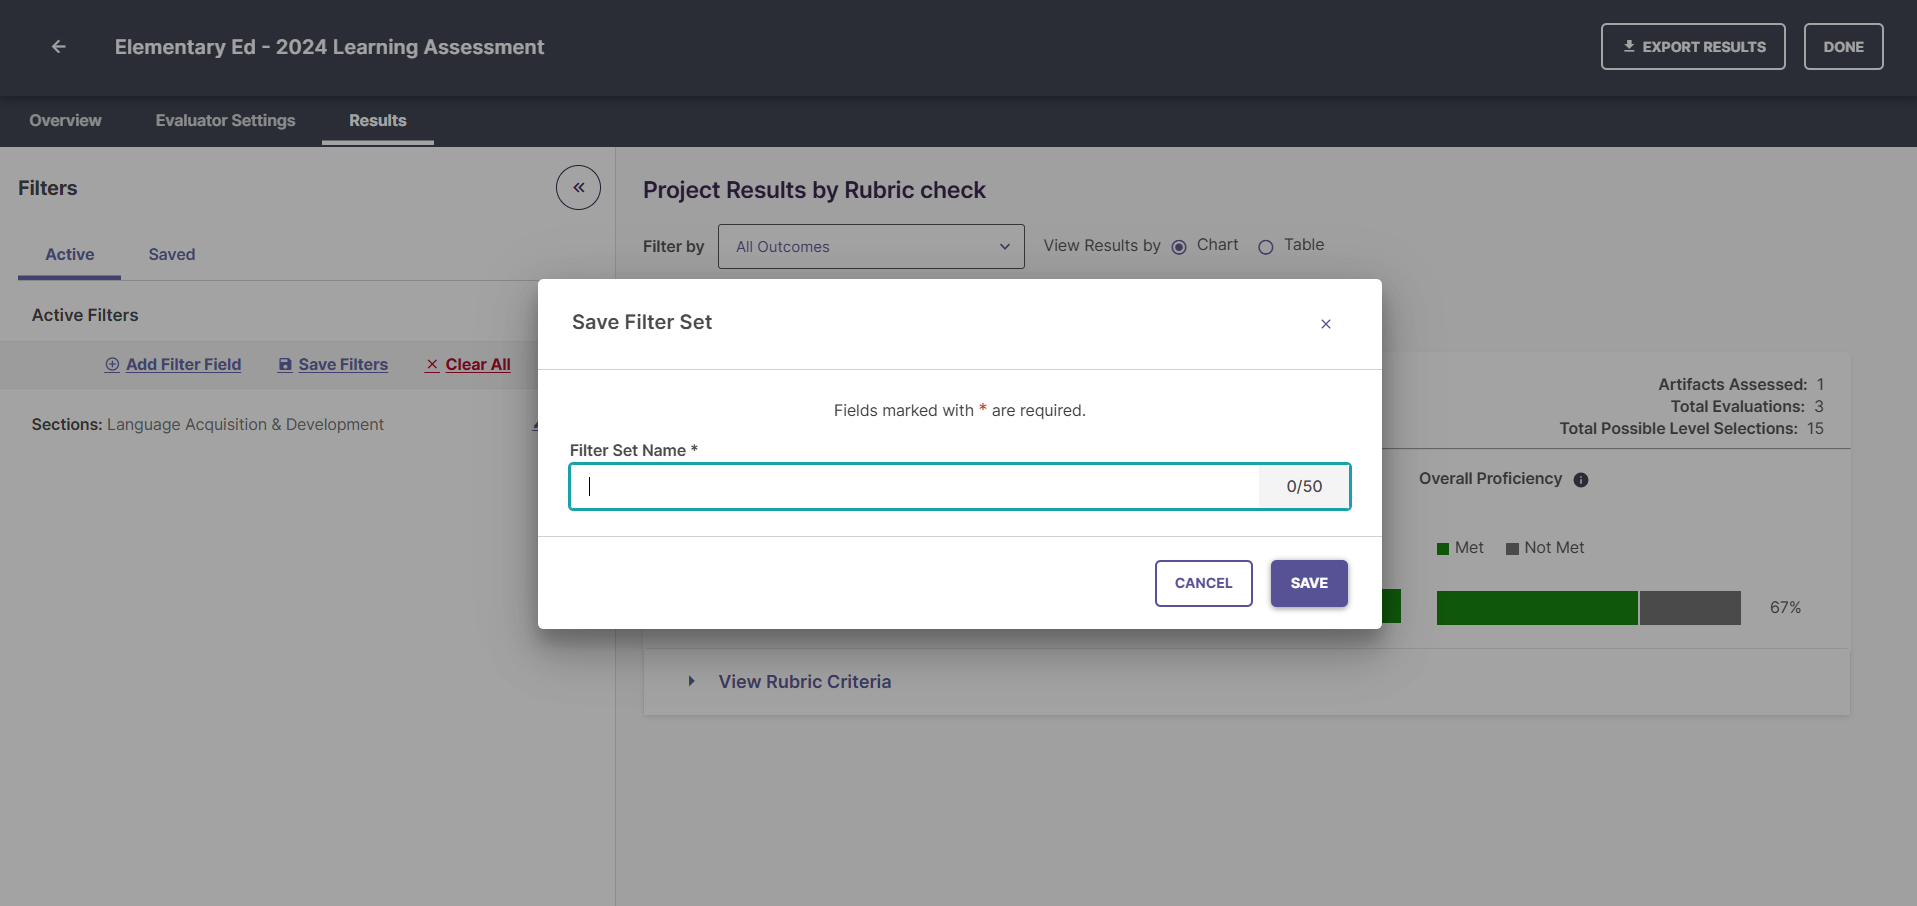Select the Chart view radio button
Viewport: 1917px width, 906px height.
coord(1179,247)
